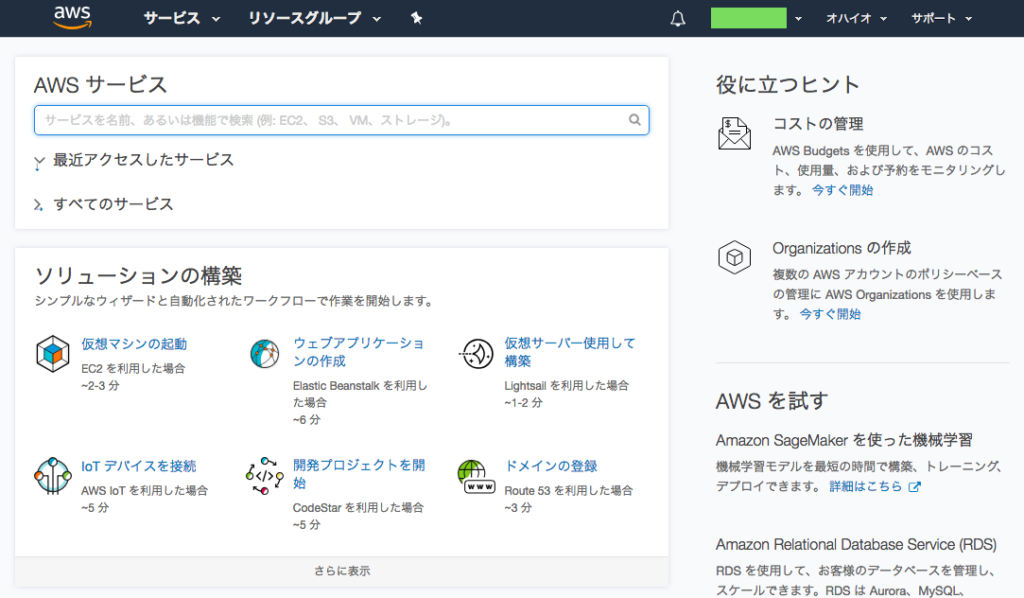The width and height of the screenshot is (1024, 598).
Task: Focus the AWS service search field
Action: pyautogui.click(x=342, y=120)
